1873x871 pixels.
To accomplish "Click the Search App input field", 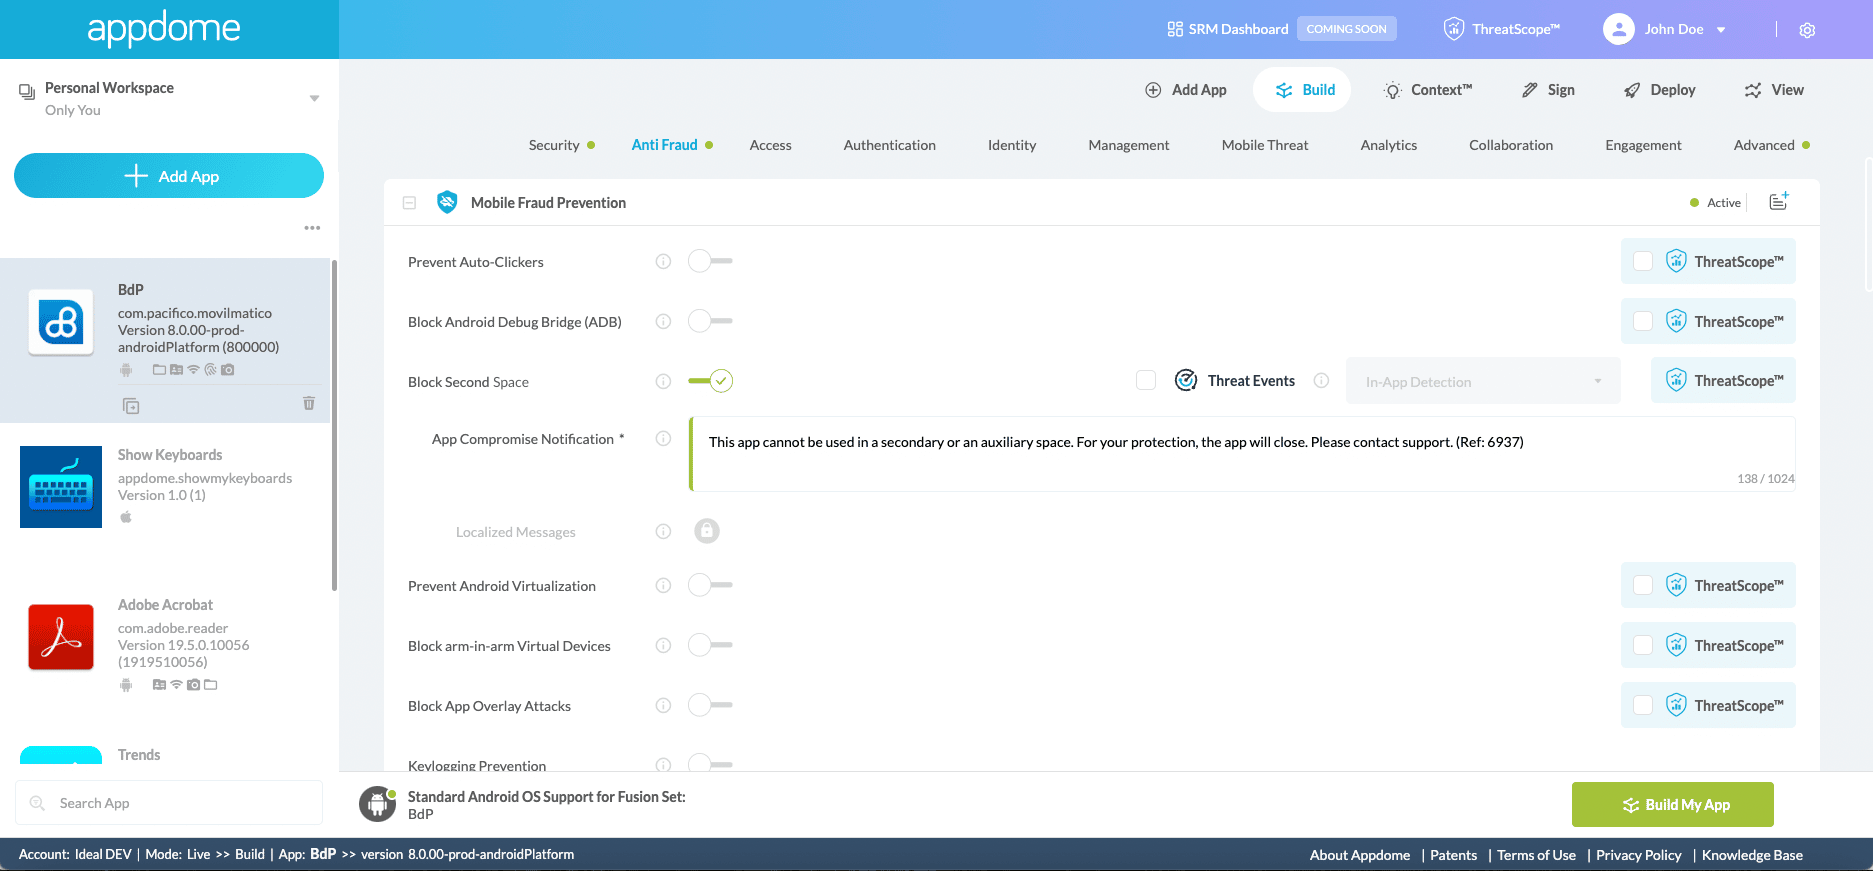I will click(x=170, y=803).
